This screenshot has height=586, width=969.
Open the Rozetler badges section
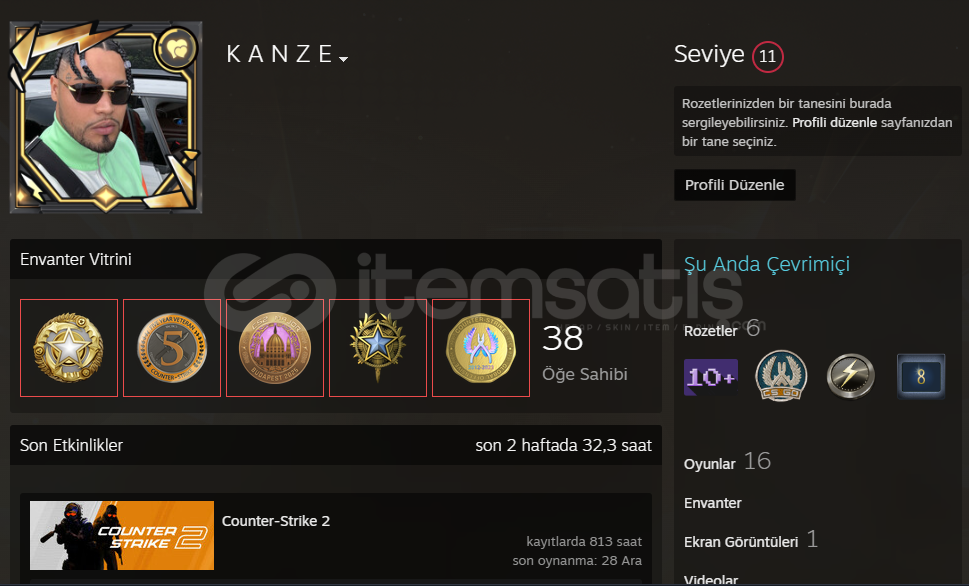click(711, 331)
